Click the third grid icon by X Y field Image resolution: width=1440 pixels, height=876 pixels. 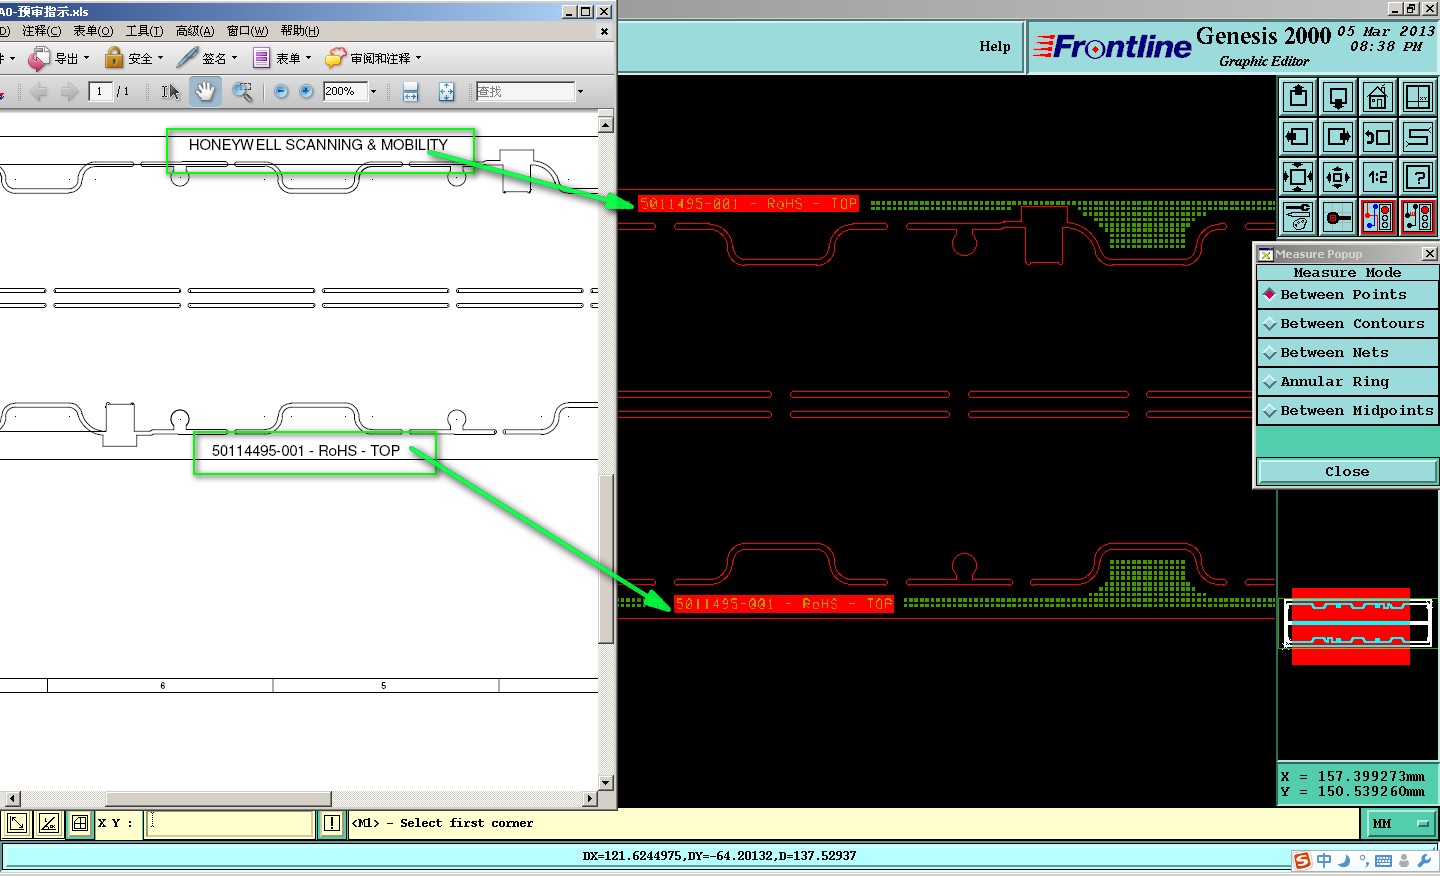click(x=79, y=823)
